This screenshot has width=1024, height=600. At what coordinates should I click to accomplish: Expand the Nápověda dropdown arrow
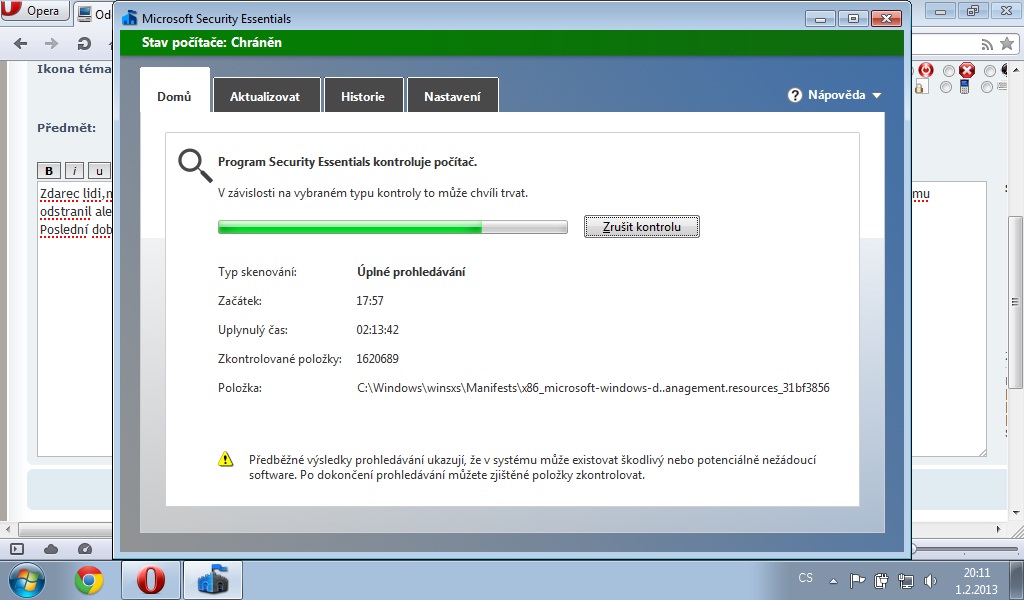[876, 95]
